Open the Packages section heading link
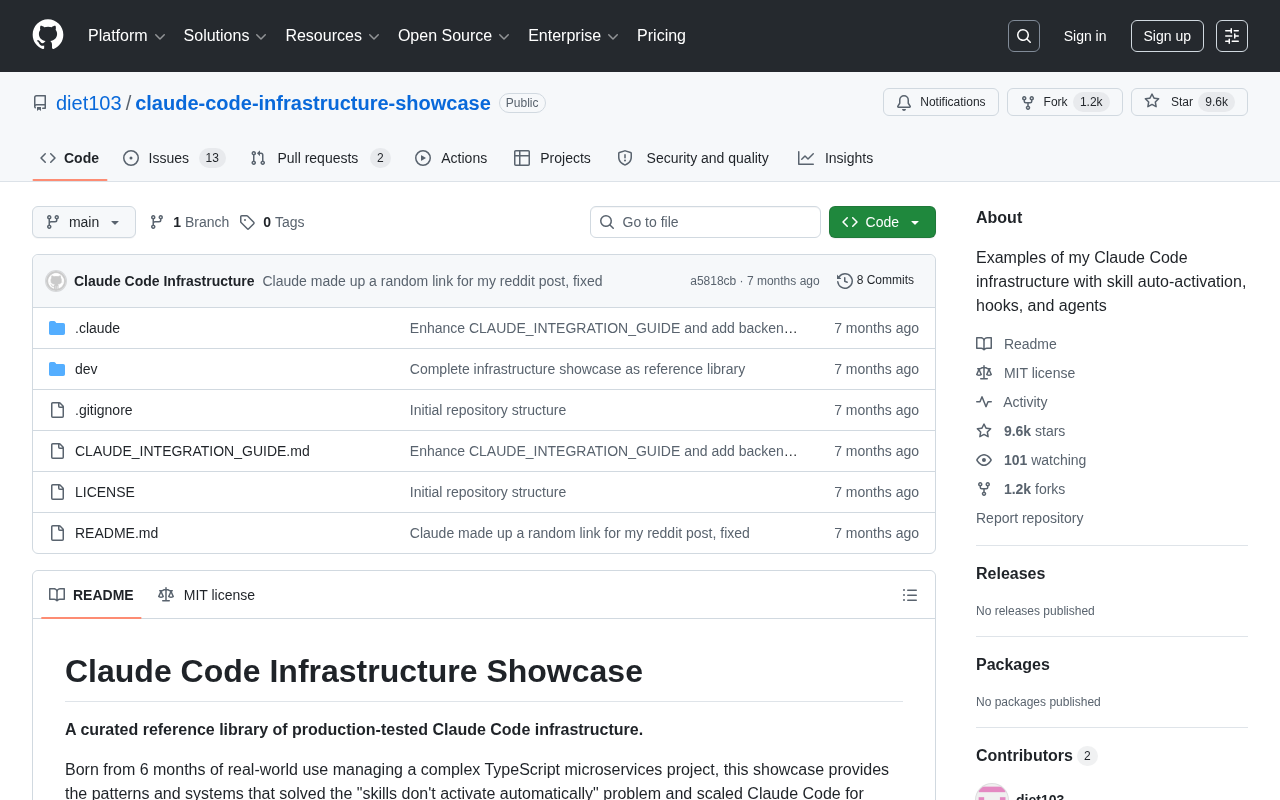The height and width of the screenshot is (800, 1280). tap(1013, 665)
